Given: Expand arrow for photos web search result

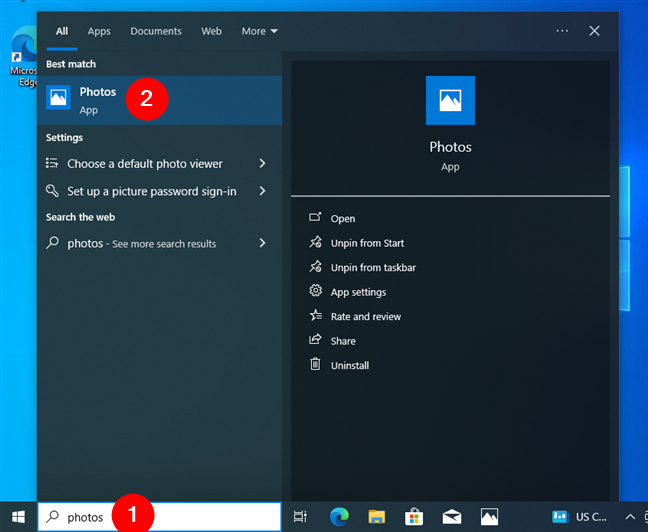Looking at the screenshot, I should pos(262,243).
